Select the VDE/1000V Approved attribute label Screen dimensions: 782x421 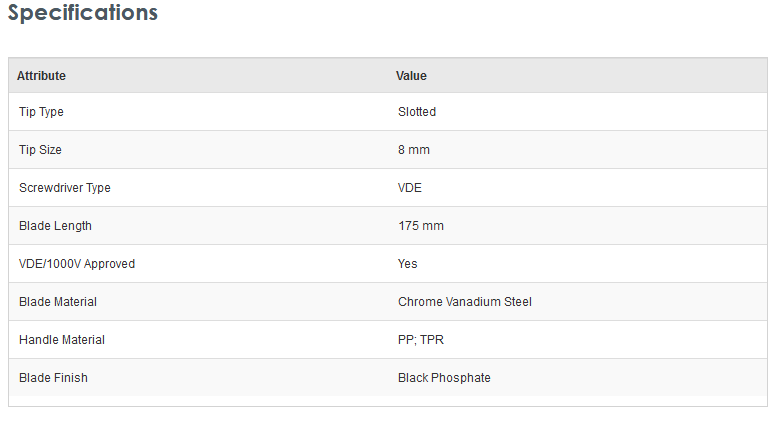pos(77,264)
